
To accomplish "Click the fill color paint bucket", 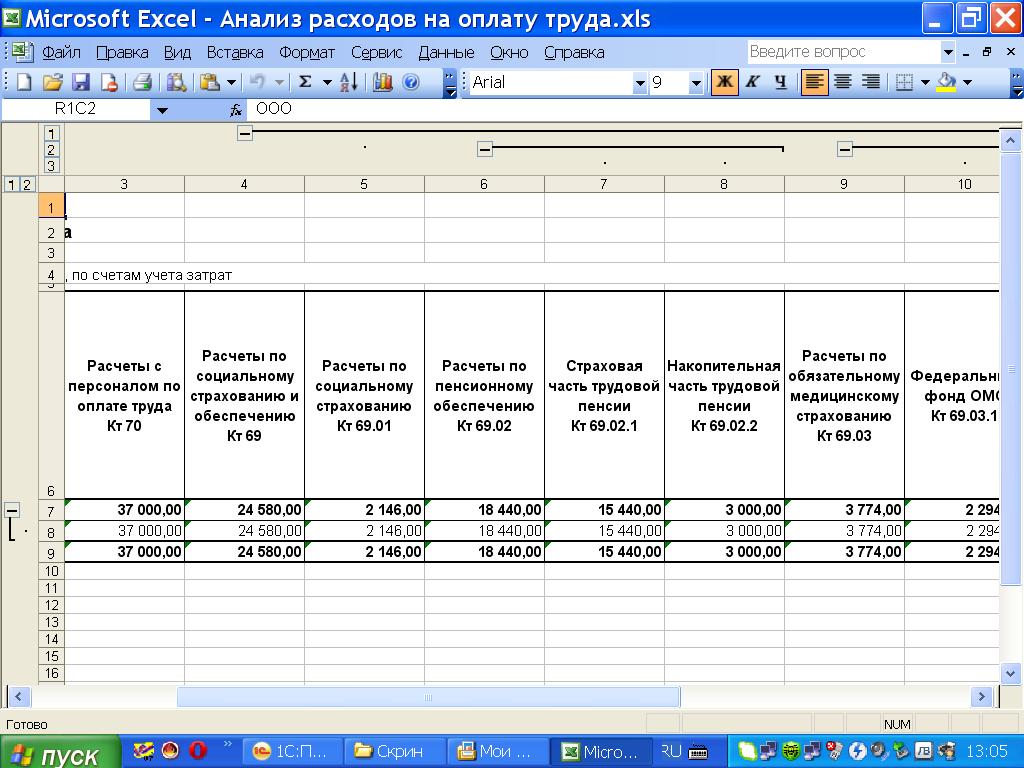I will (946, 83).
